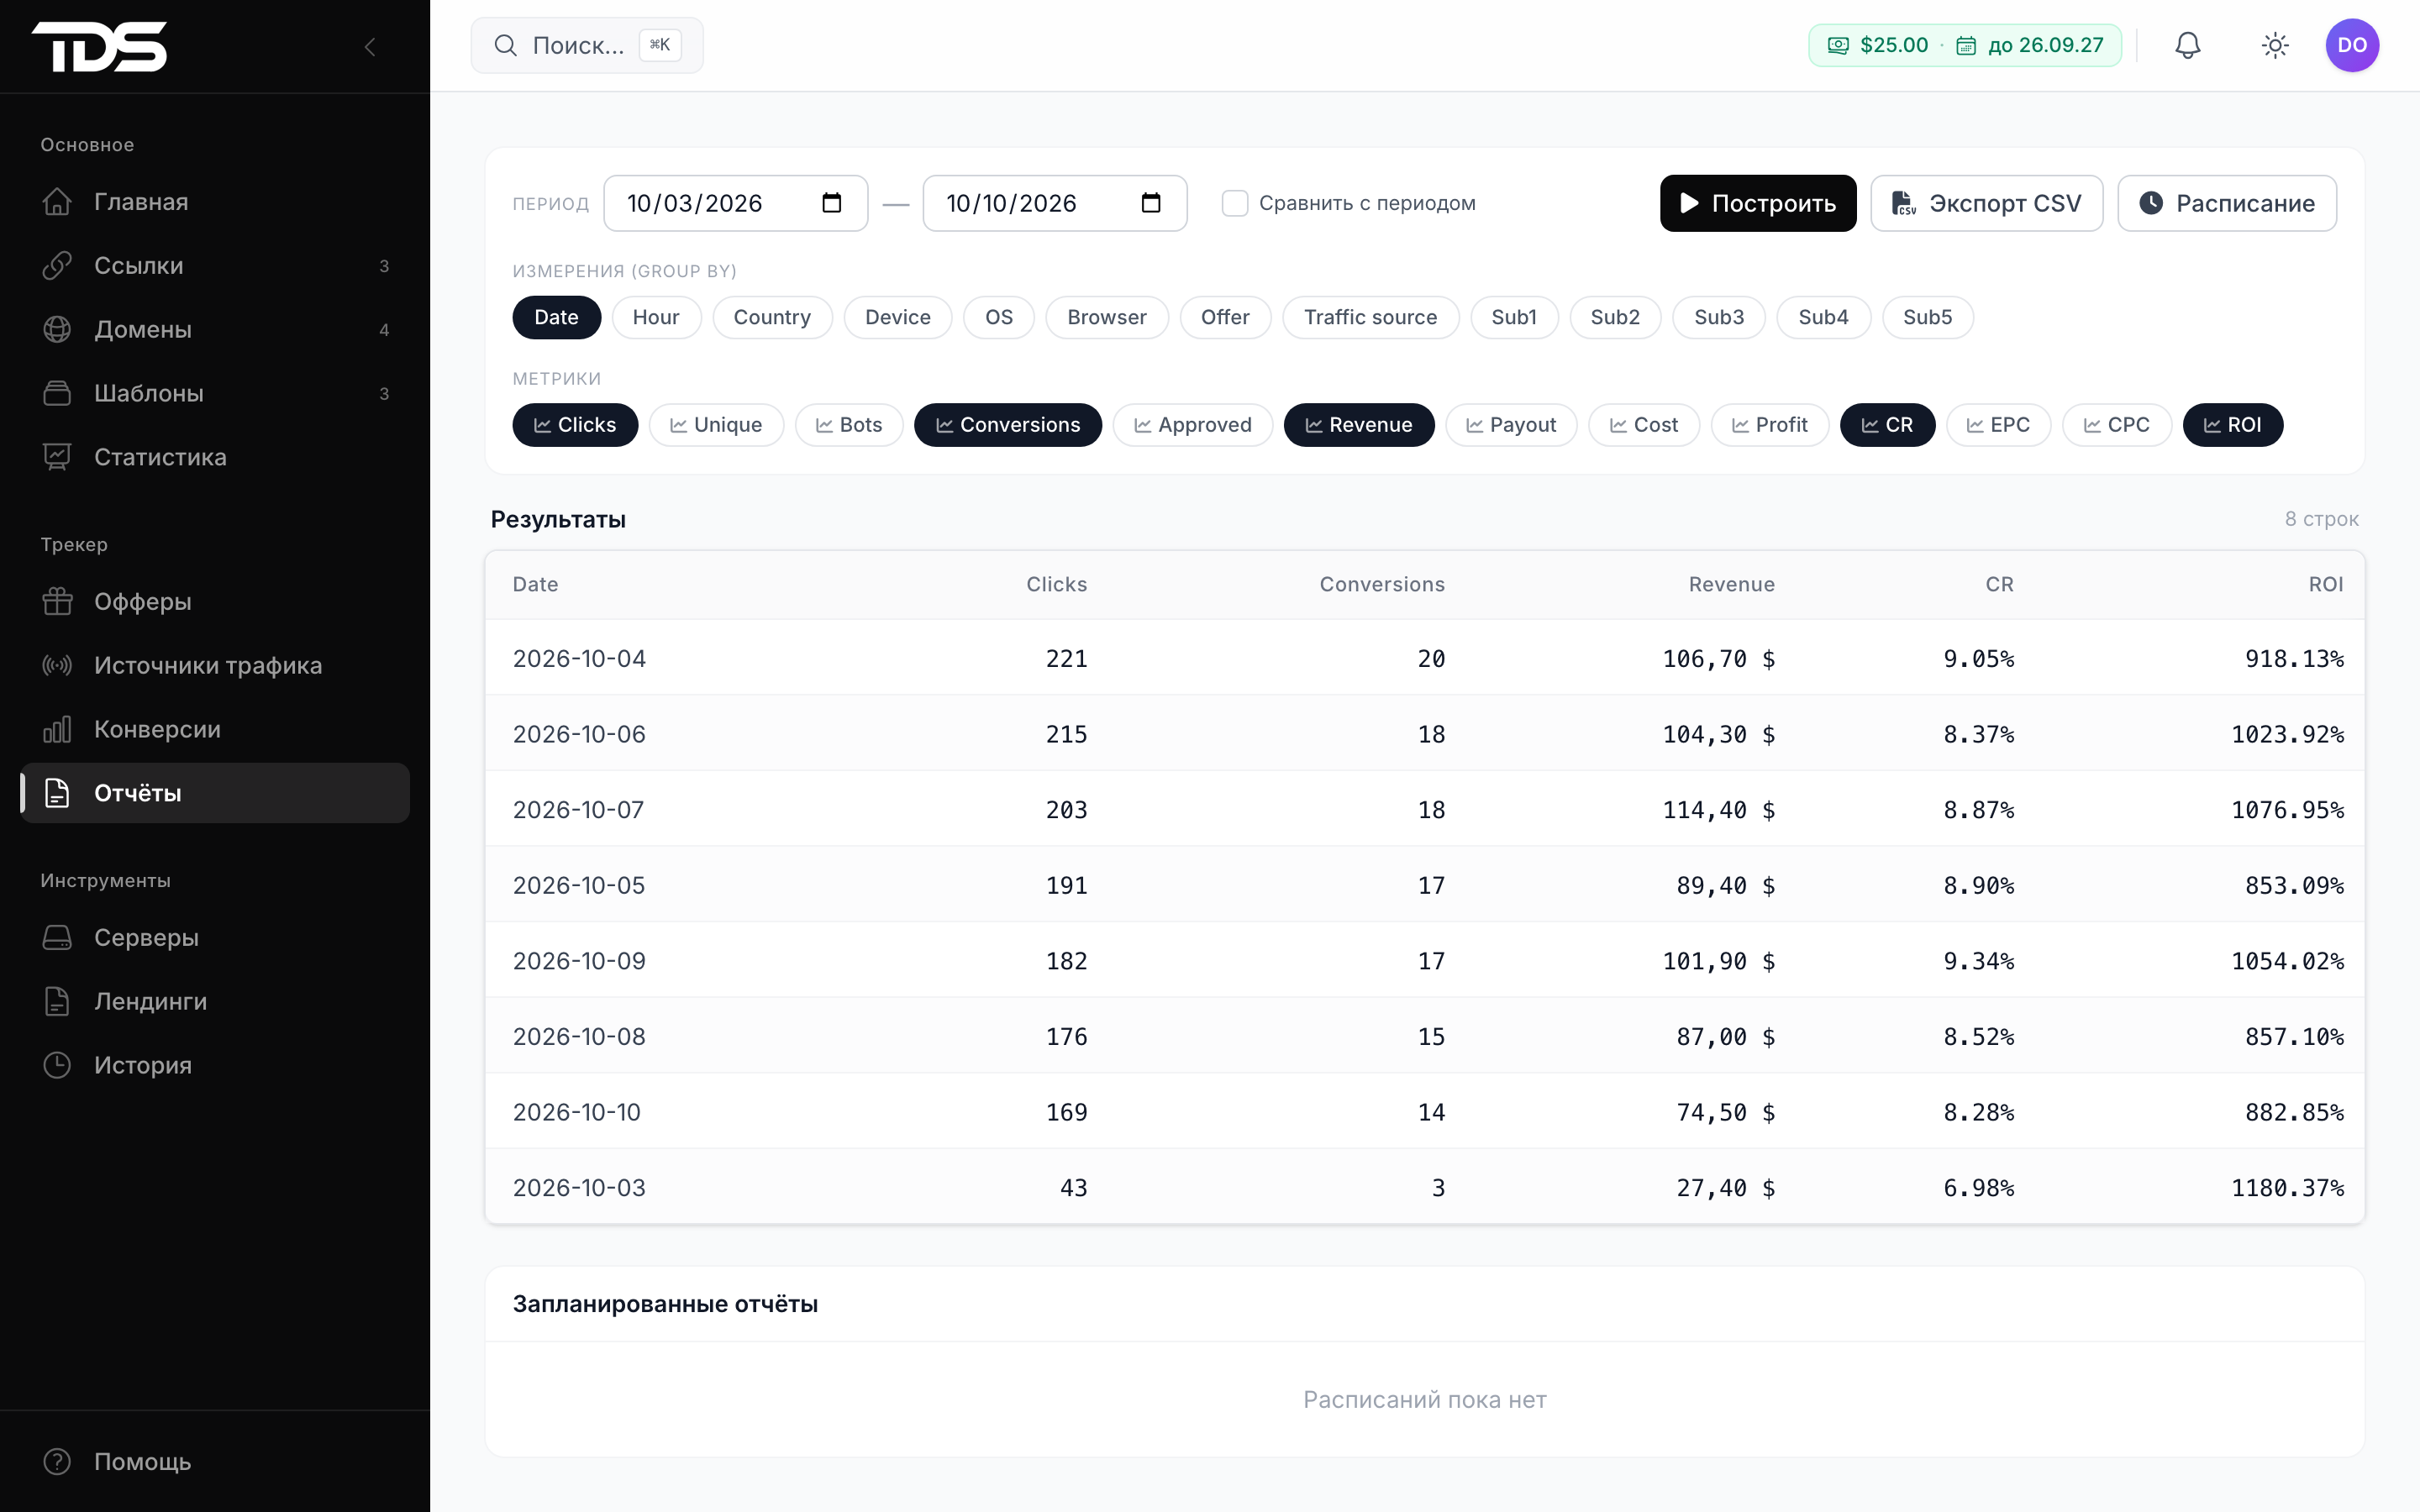
Task: Open end date calendar picker icon
Action: [x=1151, y=203]
